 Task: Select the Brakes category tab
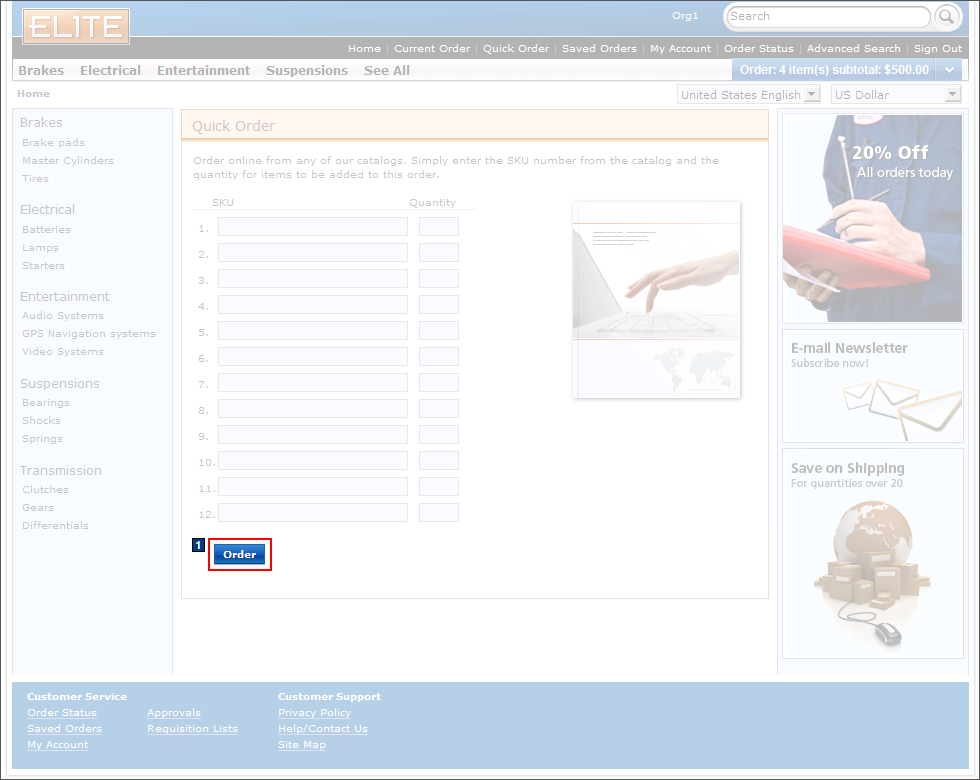click(41, 71)
